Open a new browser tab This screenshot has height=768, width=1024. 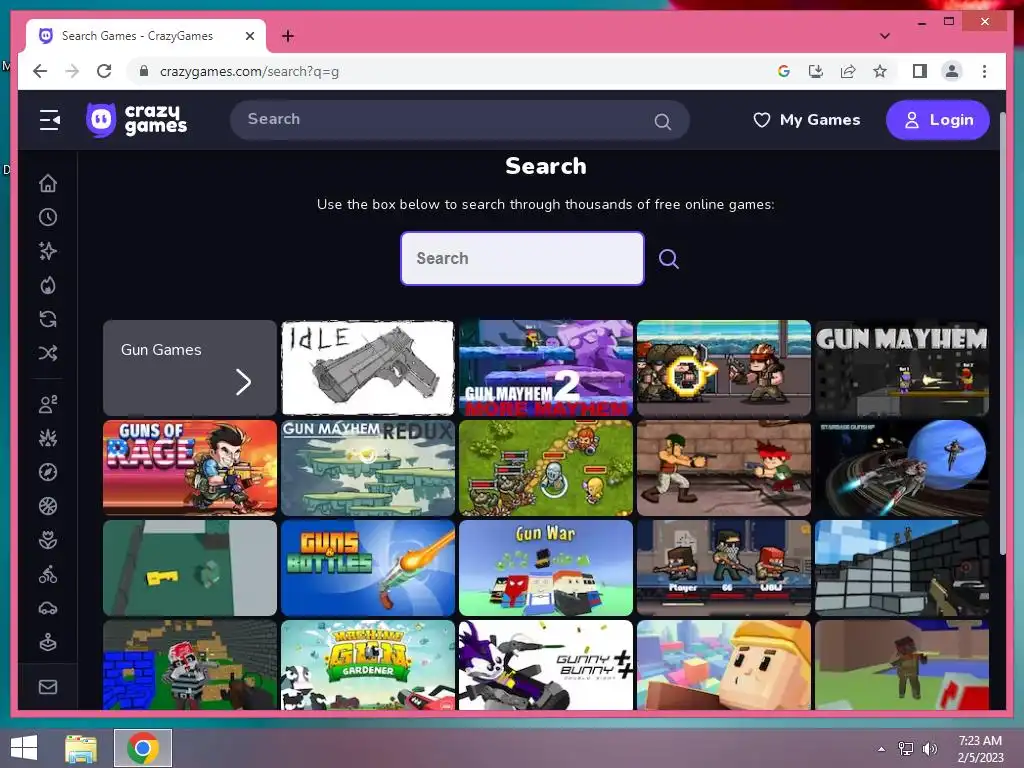pos(287,36)
